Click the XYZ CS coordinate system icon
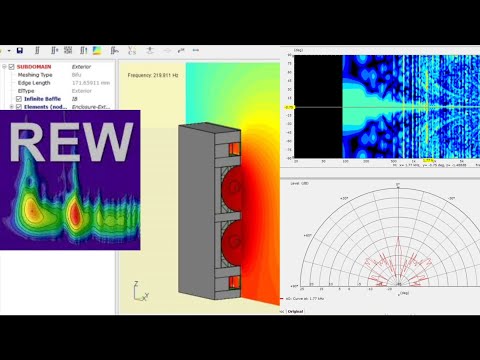480x360 pixels. pyautogui.click(x=132, y=50)
